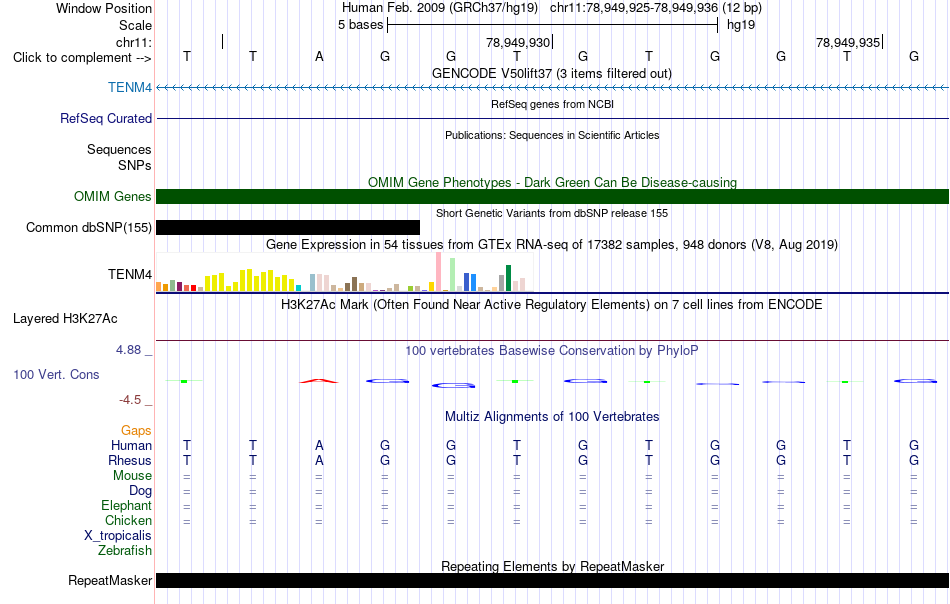
Task: Click the X_tropicalis alignment label
Action: point(118,536)
